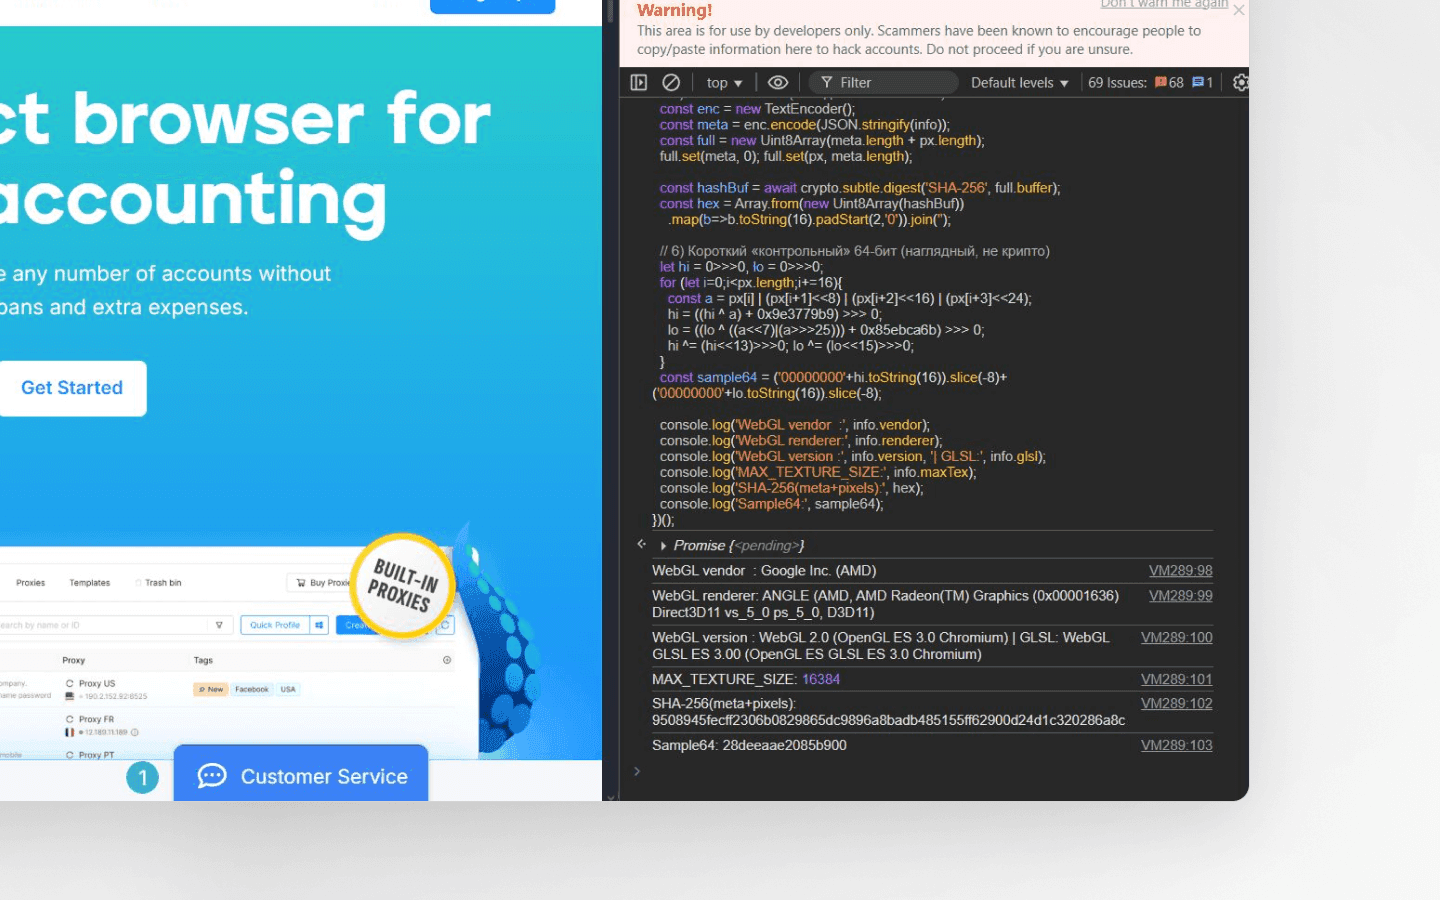Click the 'WebGL vendor : Google Inc. (AMD)' output

pos(764,571)
